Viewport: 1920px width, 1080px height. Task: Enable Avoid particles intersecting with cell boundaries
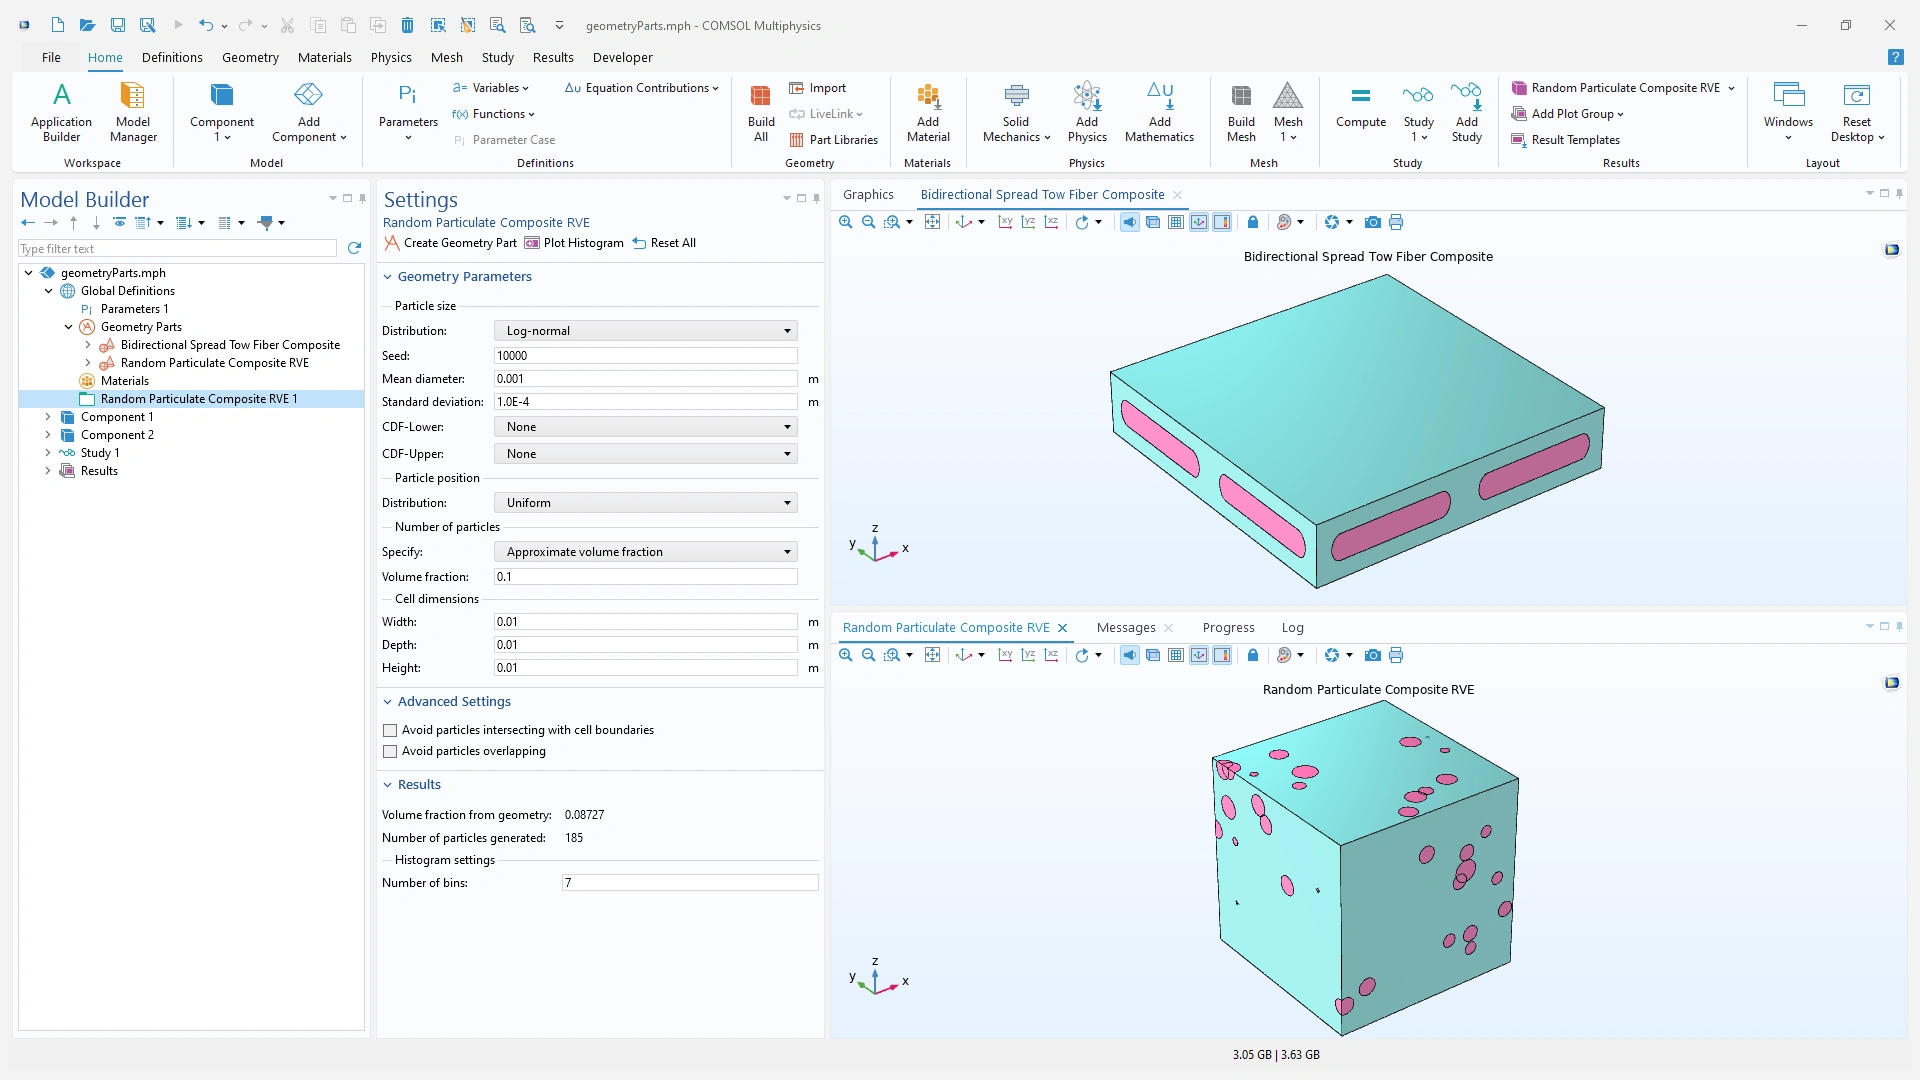tap(390, 731)
